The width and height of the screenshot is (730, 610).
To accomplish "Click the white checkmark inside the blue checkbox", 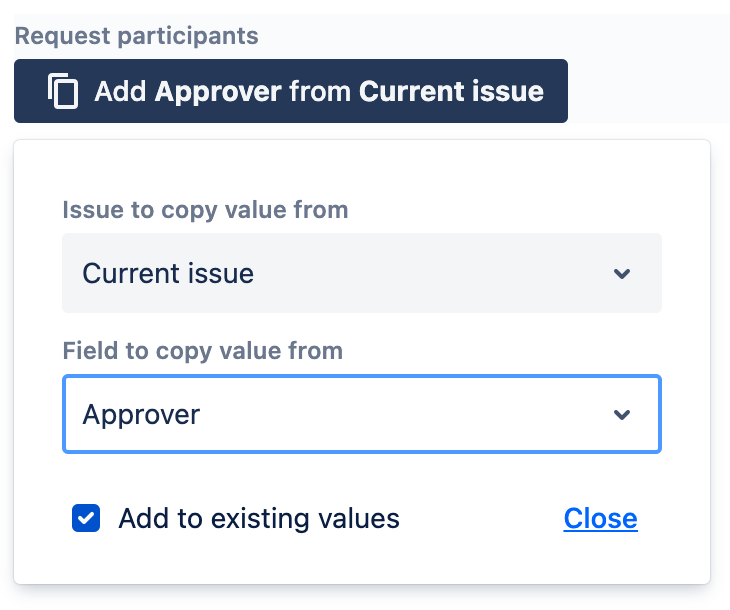I will click(x=86, y=518).
